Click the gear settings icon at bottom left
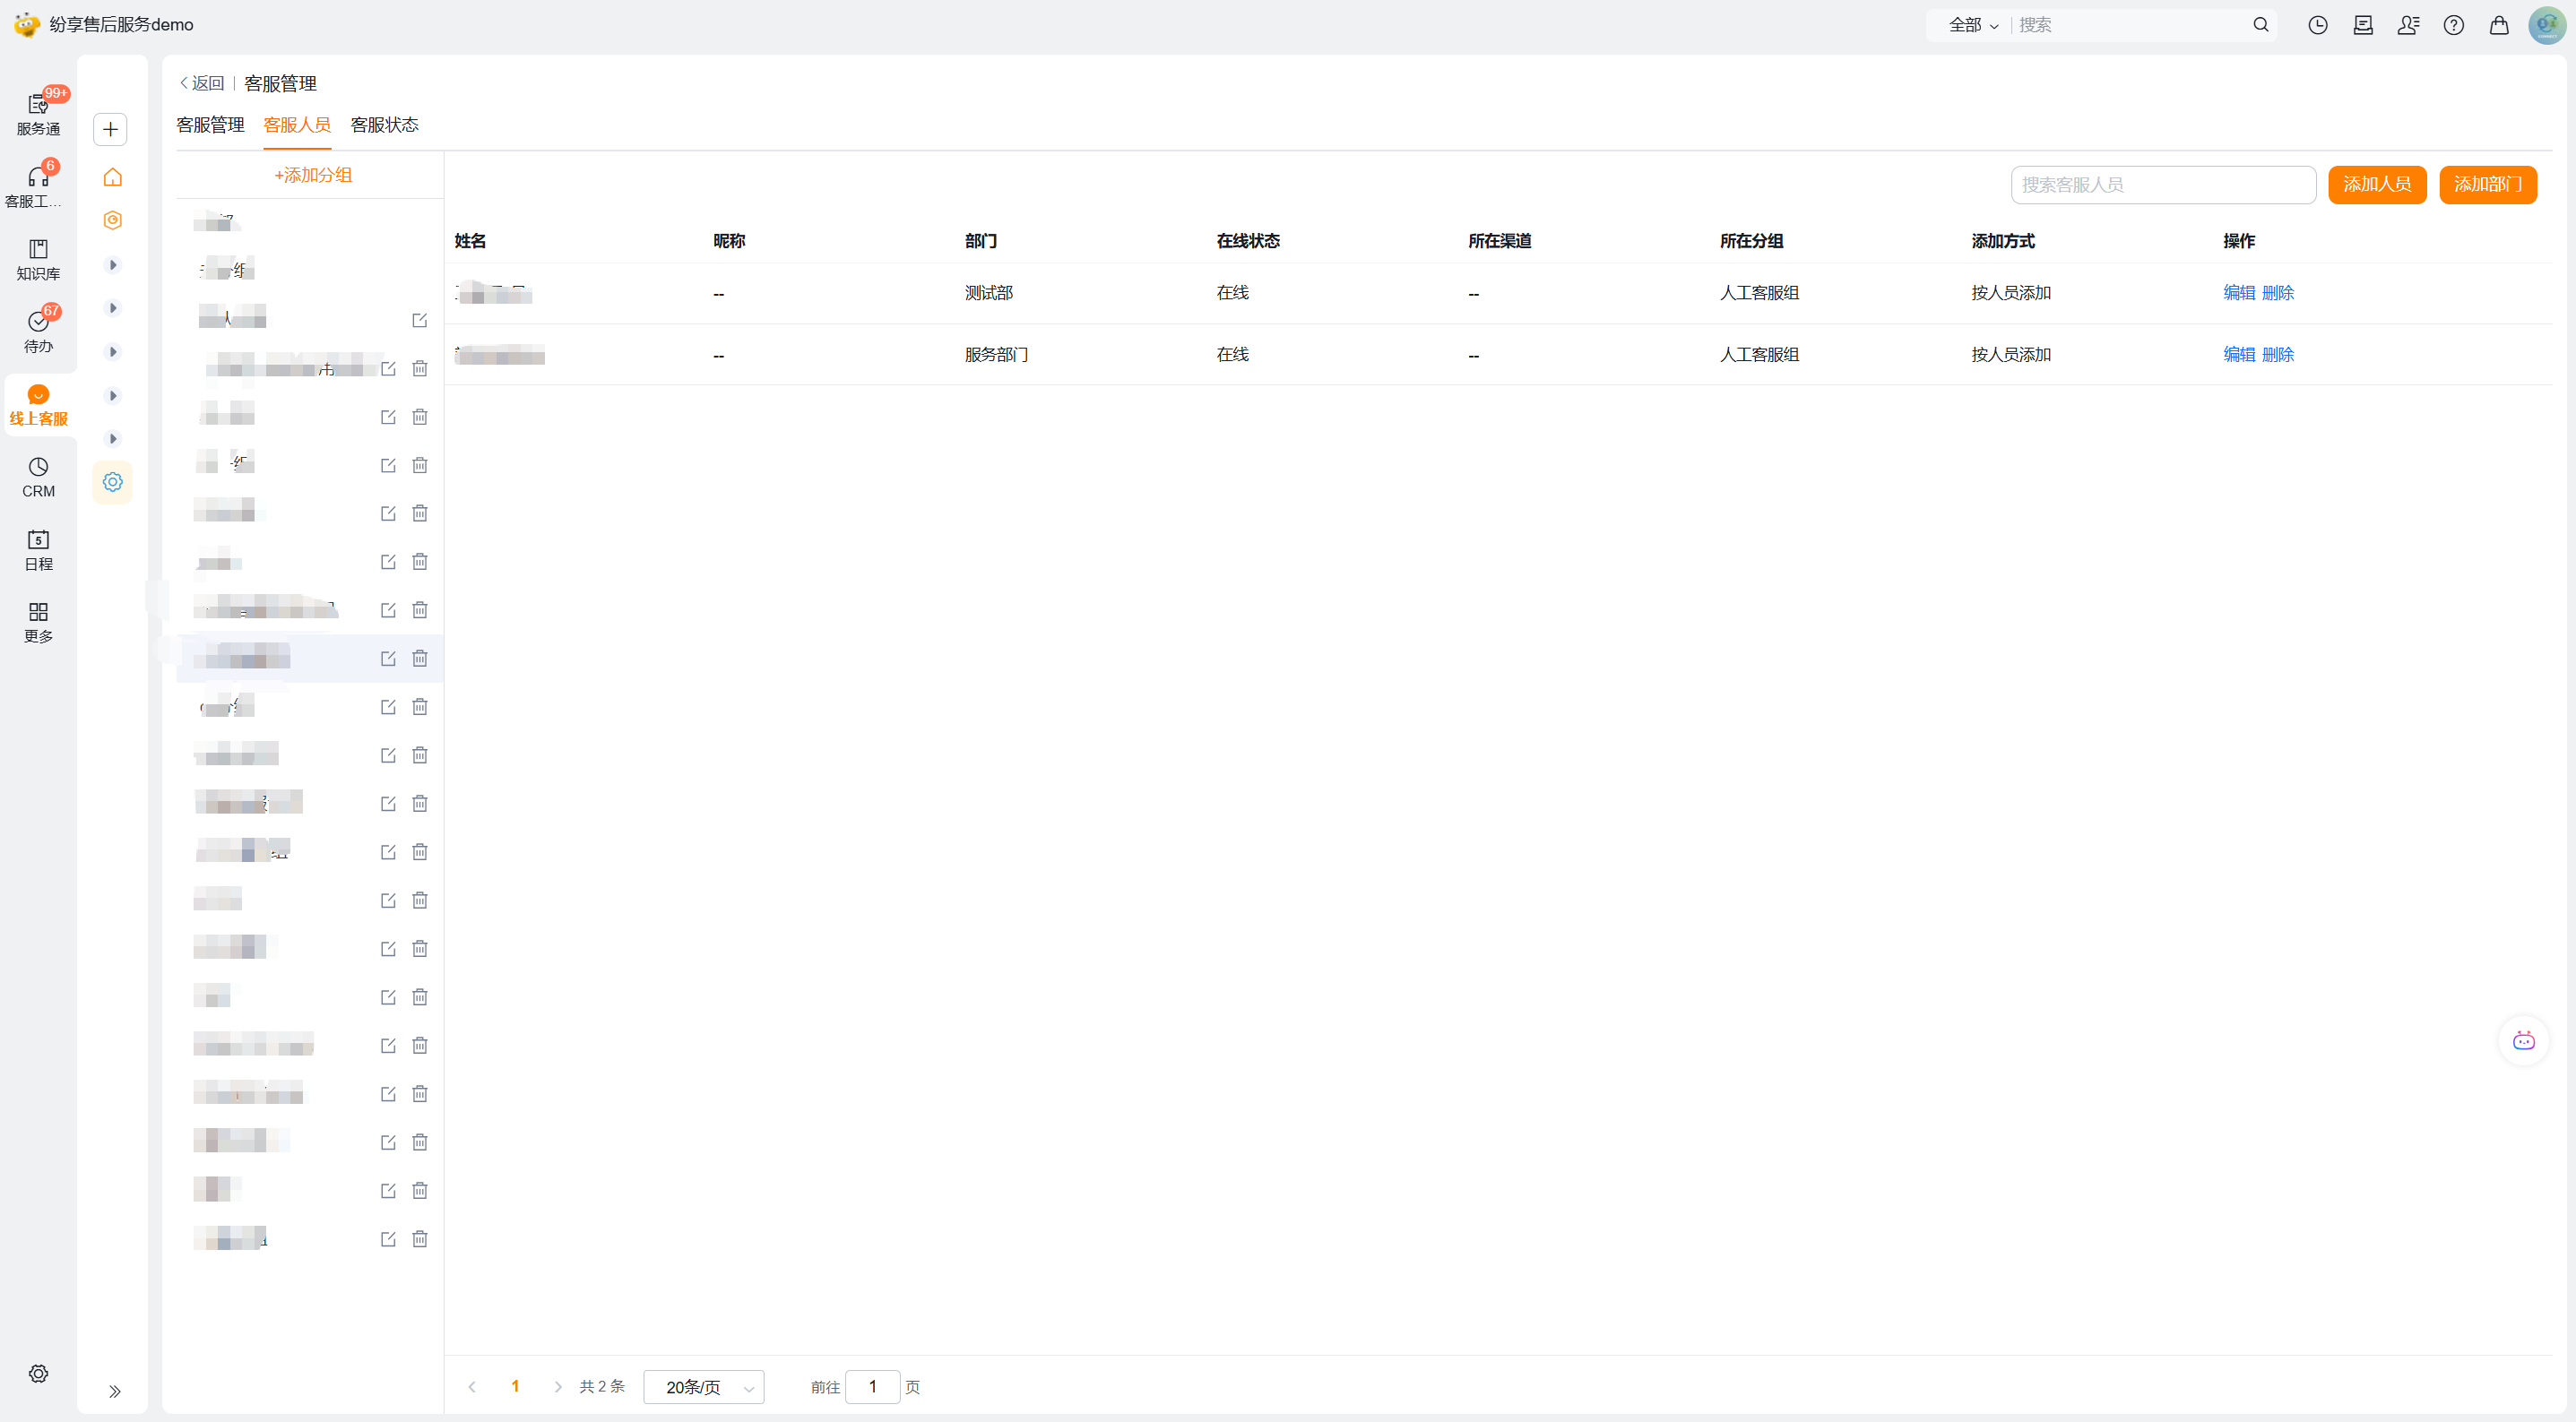 [38, 1373]
